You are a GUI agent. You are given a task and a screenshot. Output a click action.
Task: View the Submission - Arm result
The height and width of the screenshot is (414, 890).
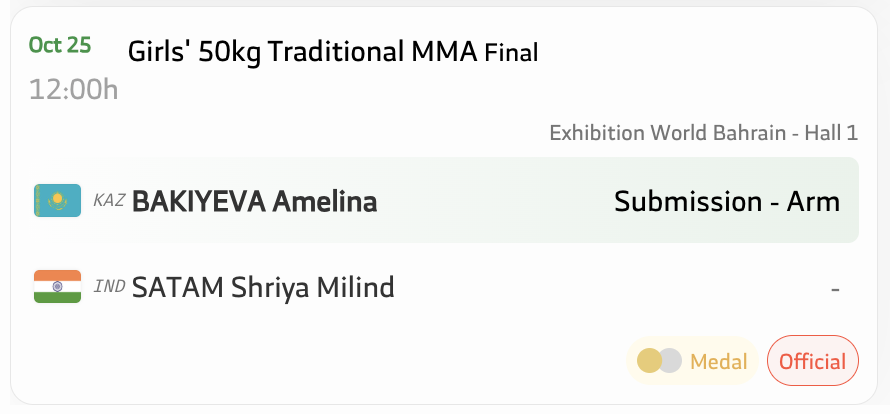point(726,202)
